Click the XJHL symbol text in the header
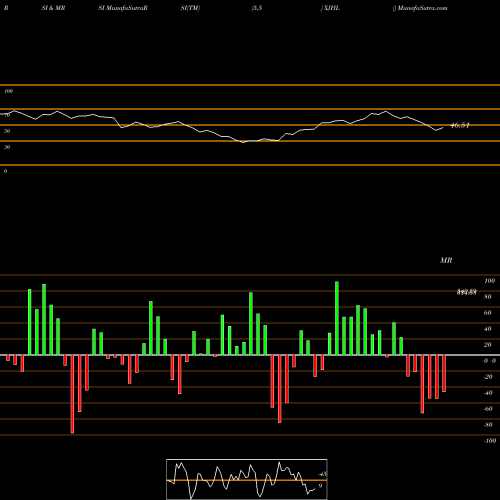Image resolution: width=500 pixels, height=500 pixels. [x=331, y=8]
